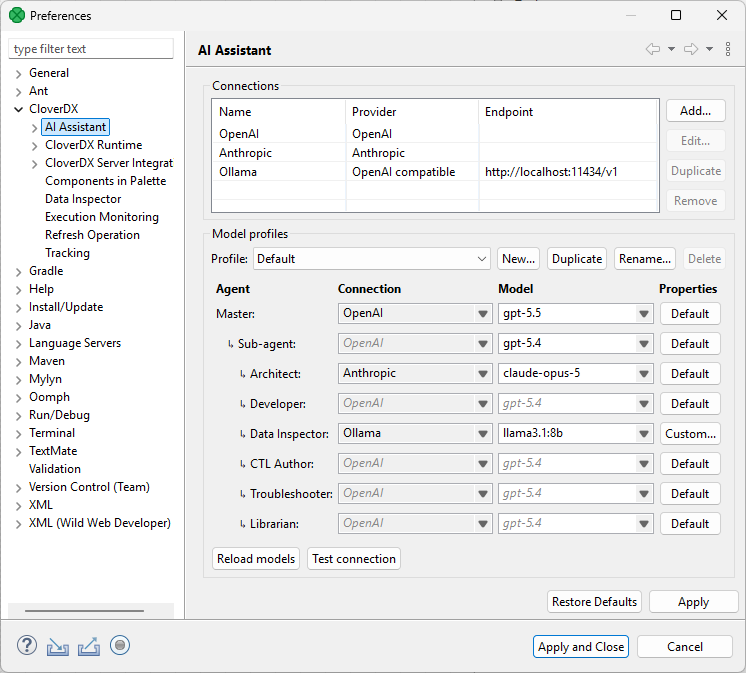746x673 pixels.
Task: Click the Add... connection button
Action: pos(696,111)
